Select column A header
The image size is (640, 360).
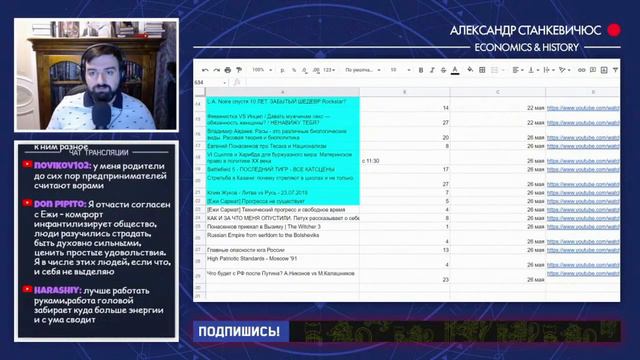(x=282, y=92)
